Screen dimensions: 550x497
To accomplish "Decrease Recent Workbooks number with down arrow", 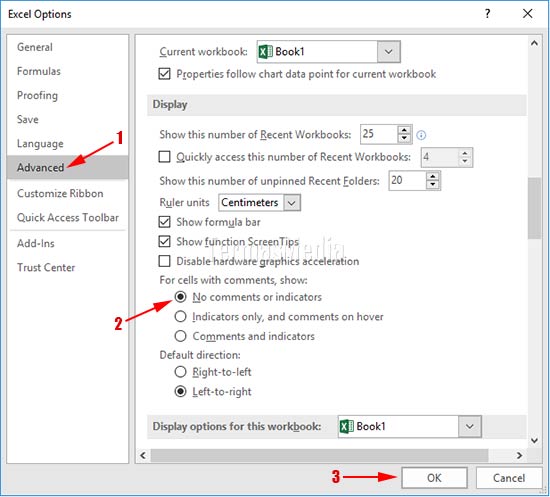I will pos(404,139).
